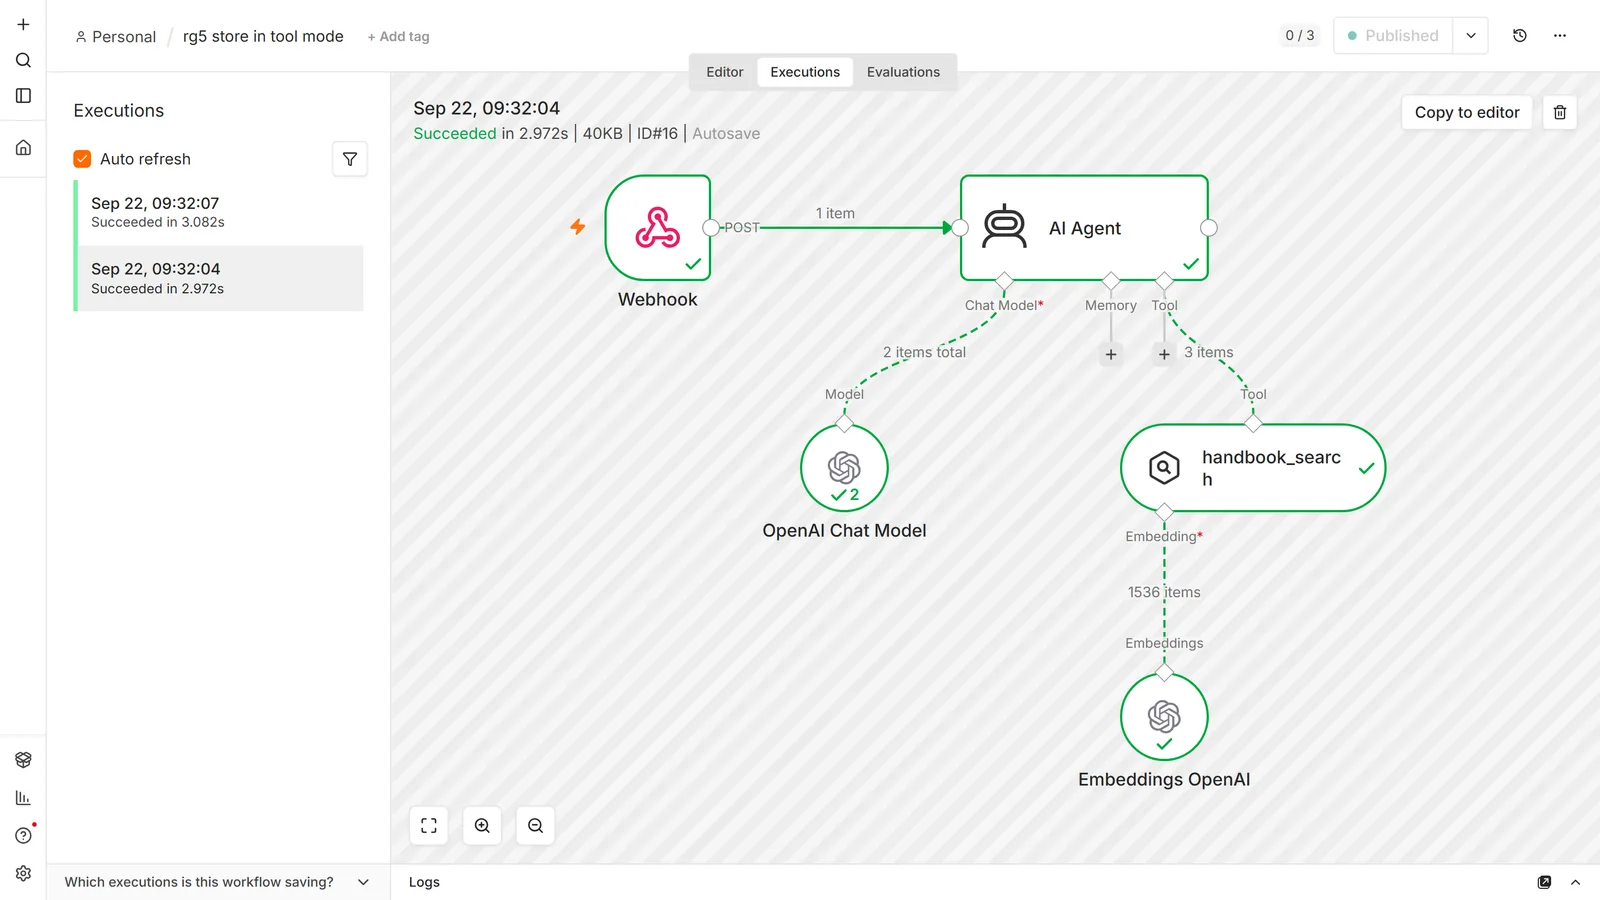1600x900 pixels.
Task: Select execution Sep 22, 09:32:07
Action: 220,212
